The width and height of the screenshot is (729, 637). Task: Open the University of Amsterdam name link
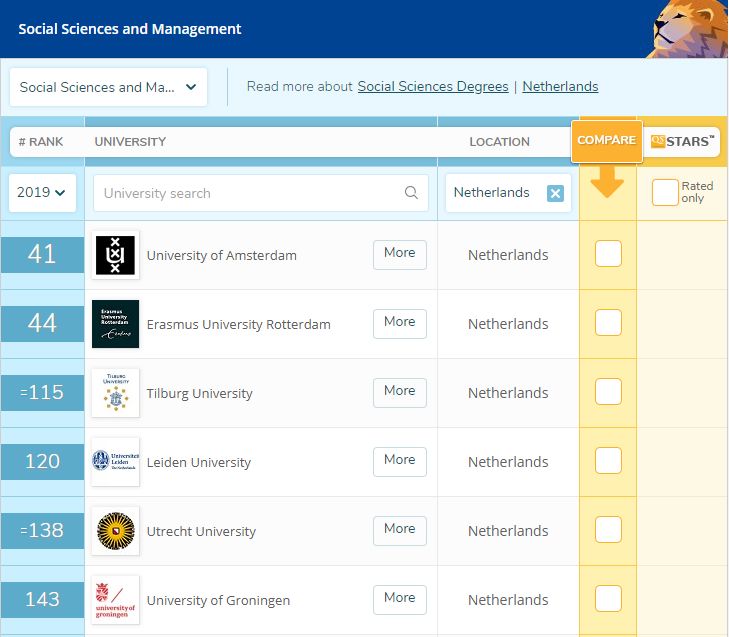222,255
